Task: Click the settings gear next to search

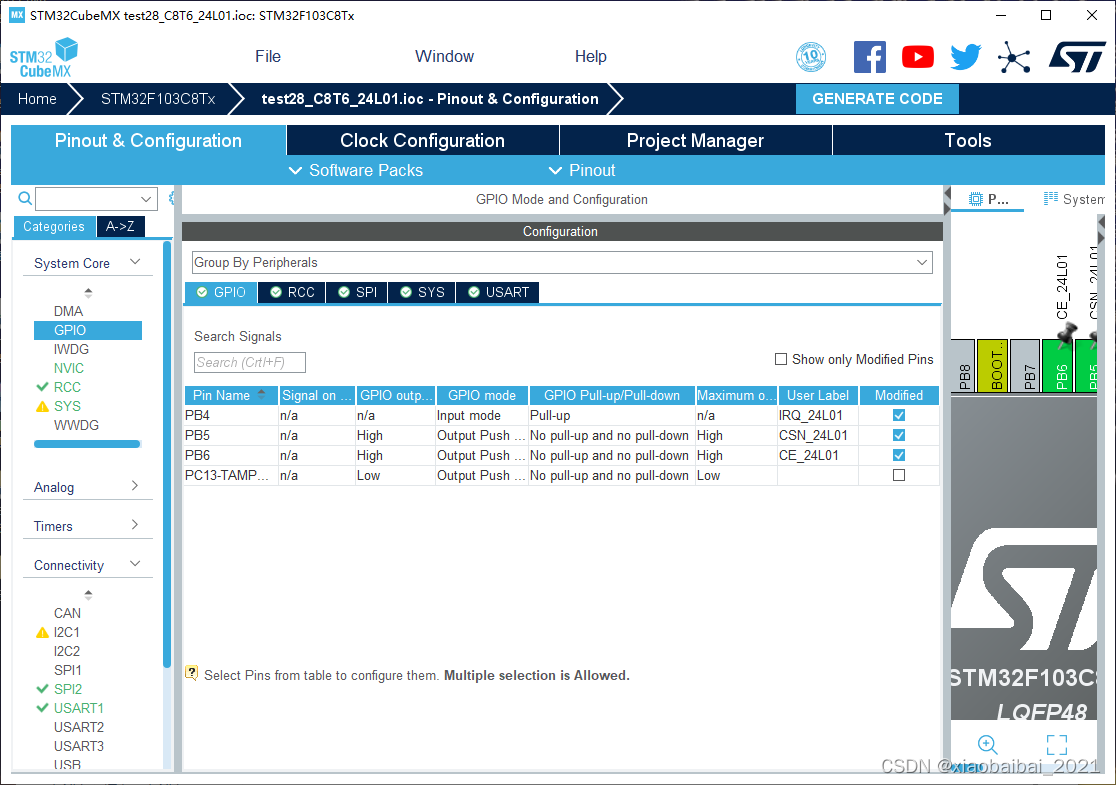Action: (x=172, y=199)
